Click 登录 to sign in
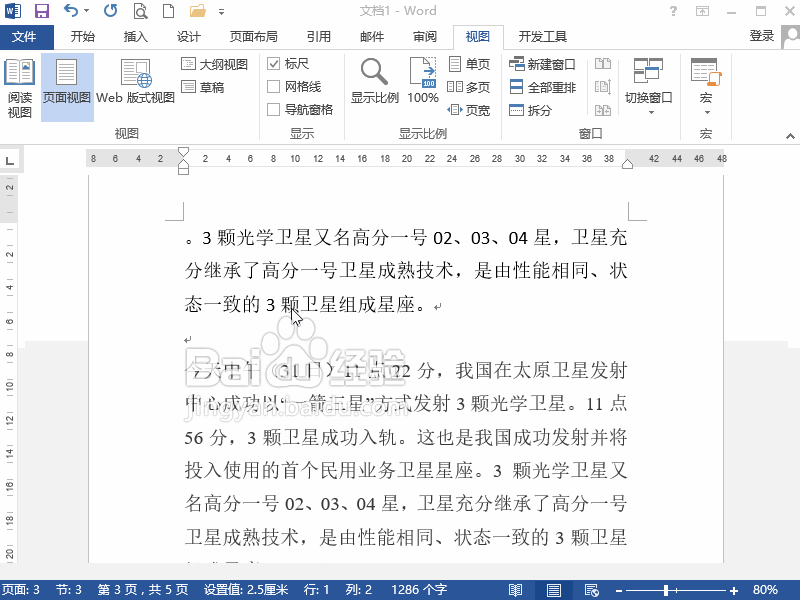The image size is (800, 600). (761, 36)
